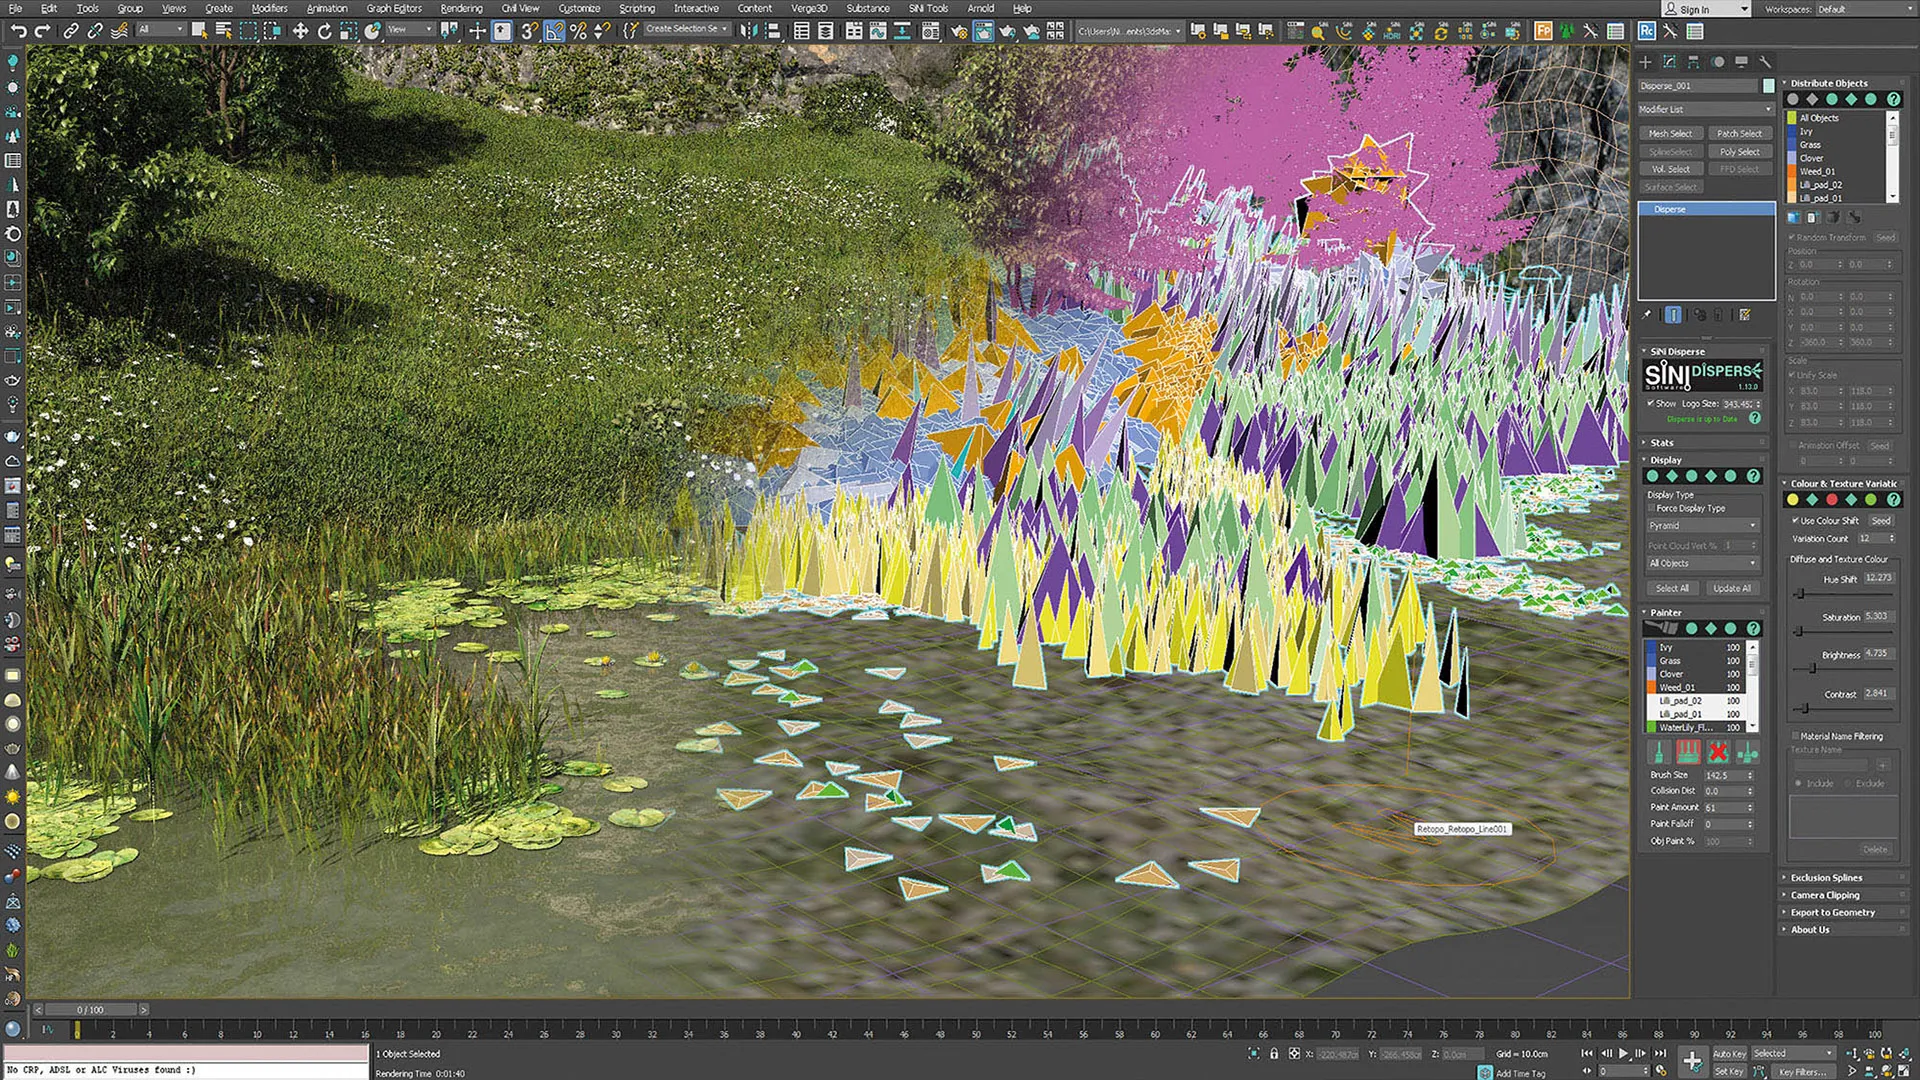Toggle the Random Transform checkbox
Screen dimensions: 1920x1080
click(1792, 238)
